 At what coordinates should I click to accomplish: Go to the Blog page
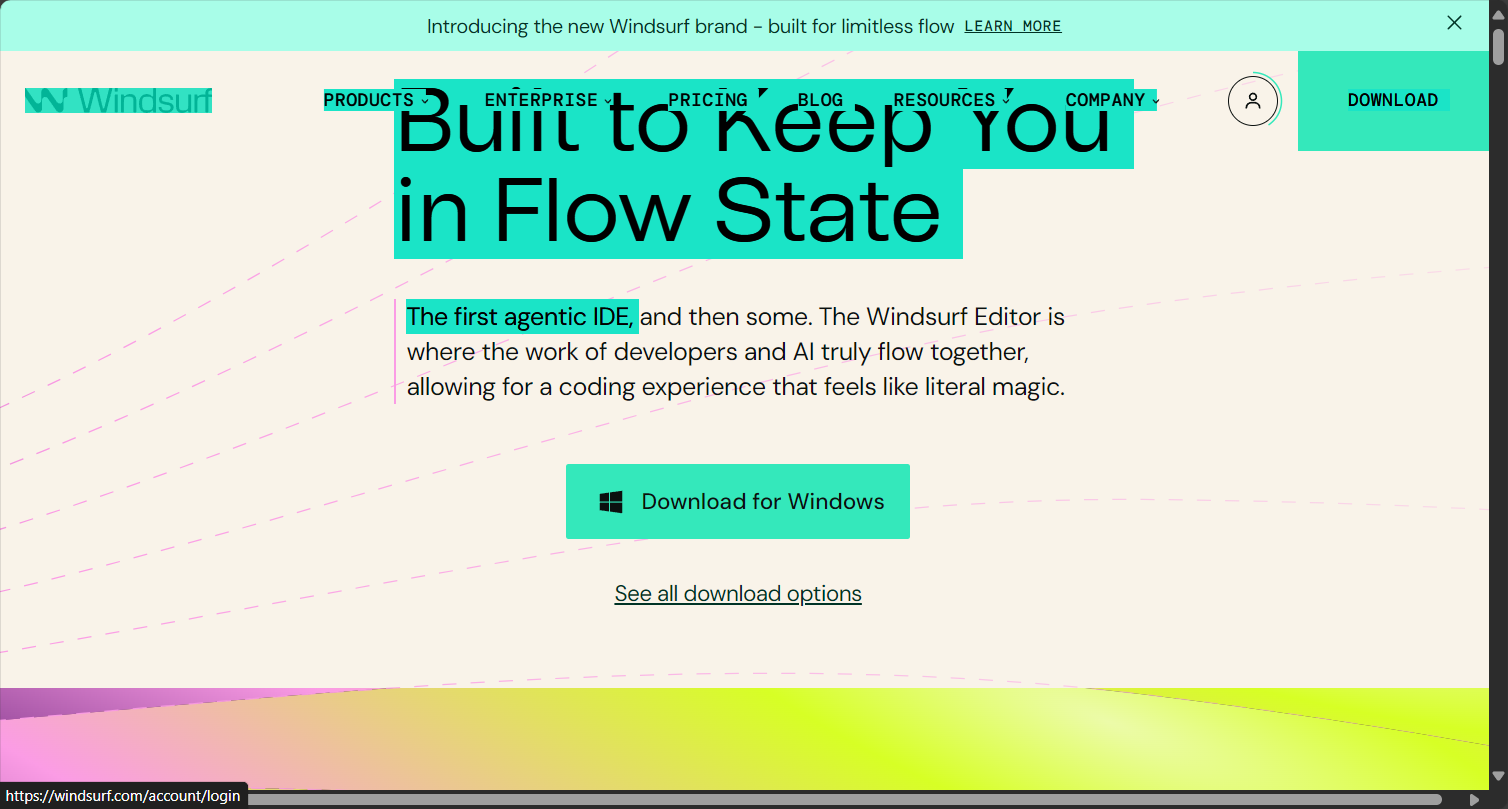(820, 100)
